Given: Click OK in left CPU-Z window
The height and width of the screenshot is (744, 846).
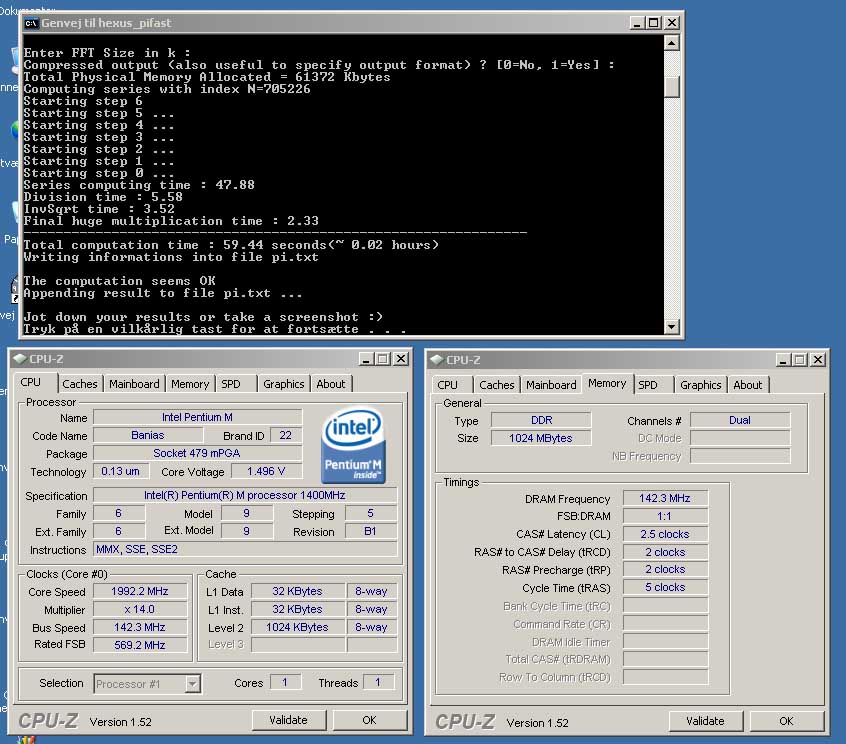Looking at the screenshot, I should pos(370,720).
